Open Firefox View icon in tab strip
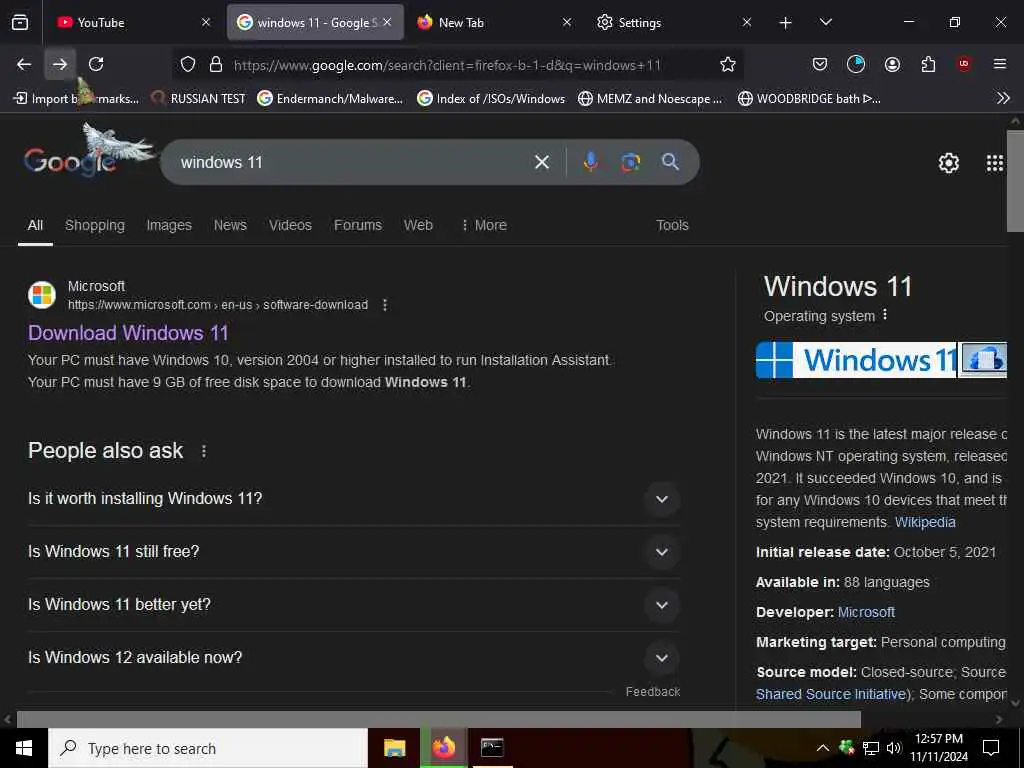 click(x=20, y=22)
